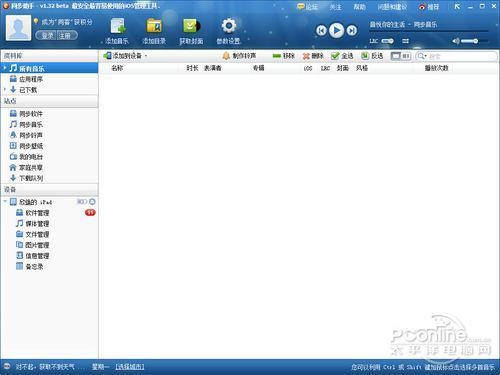Expand the 所有音乐 tree arrow
This screenshot has width=500, height=375.
(x=5, y=68)
